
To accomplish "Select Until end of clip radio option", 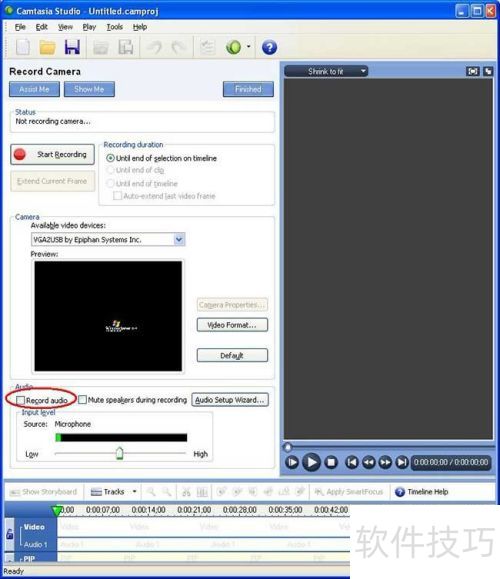I will pos(110,170).
